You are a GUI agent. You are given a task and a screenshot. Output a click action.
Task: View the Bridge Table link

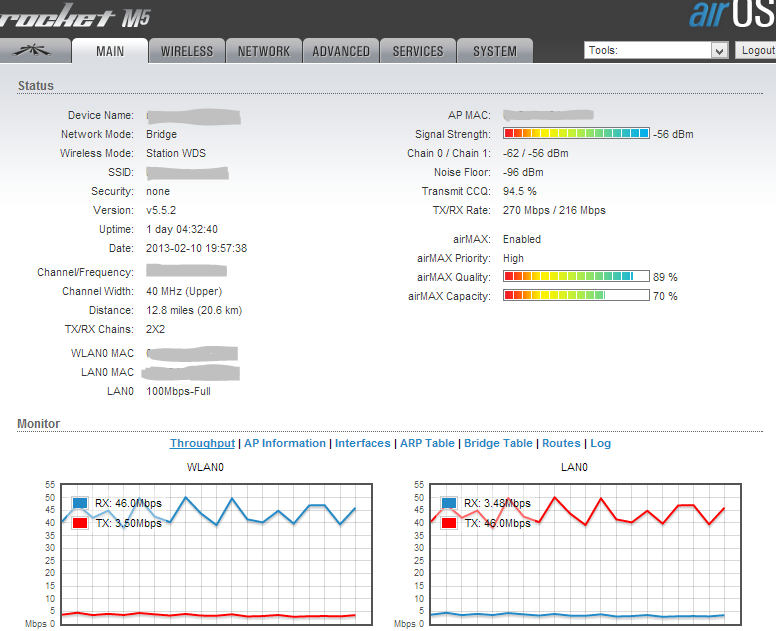[498, 443]
